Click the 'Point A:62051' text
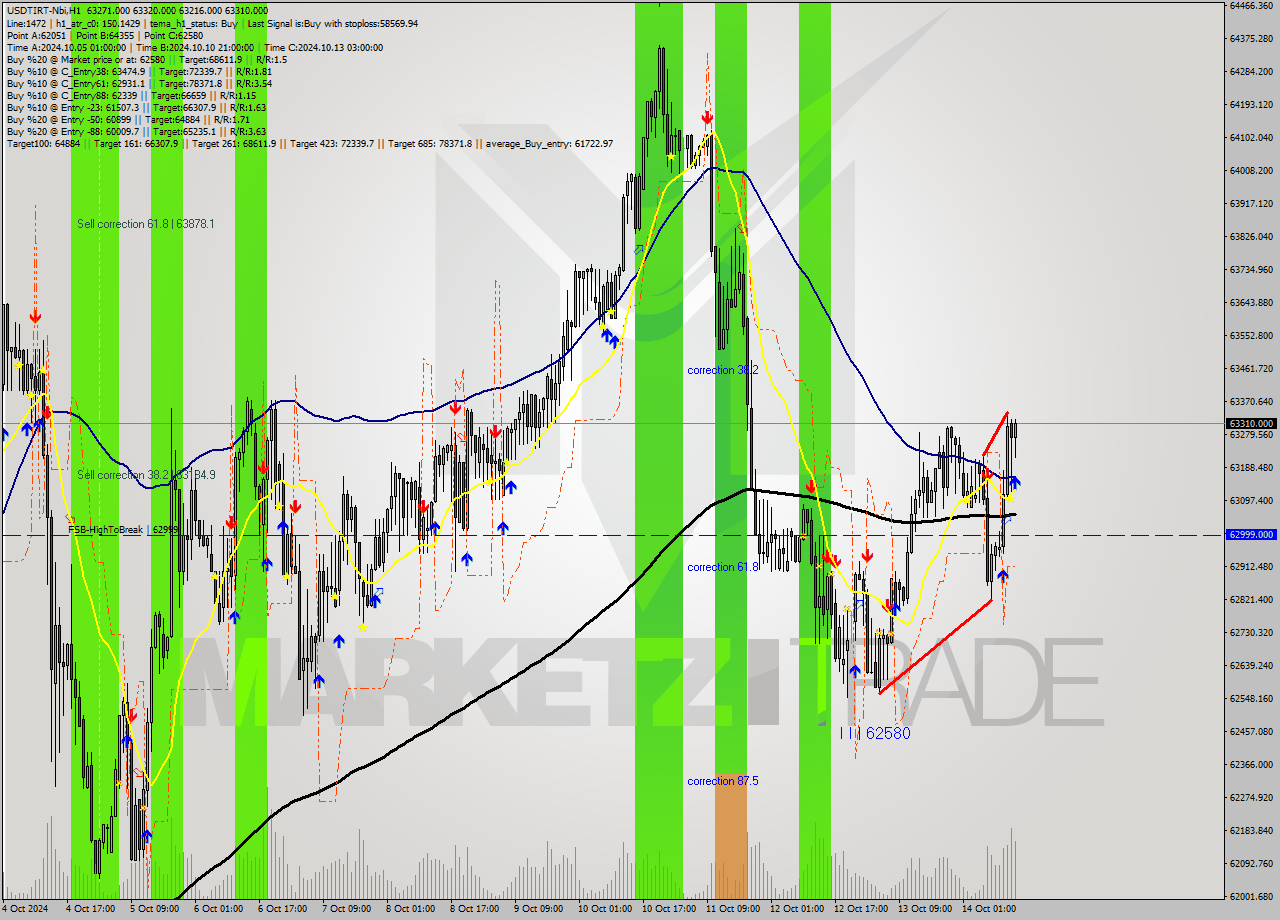 34,35
